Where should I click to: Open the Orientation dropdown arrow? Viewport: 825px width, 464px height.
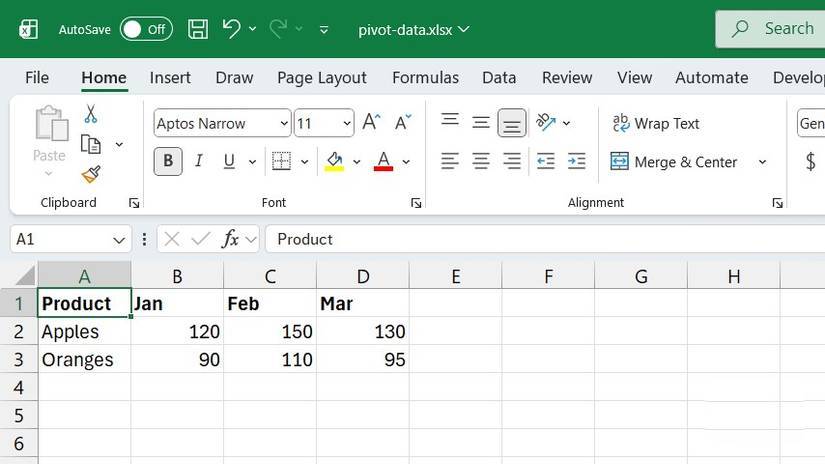566,123
